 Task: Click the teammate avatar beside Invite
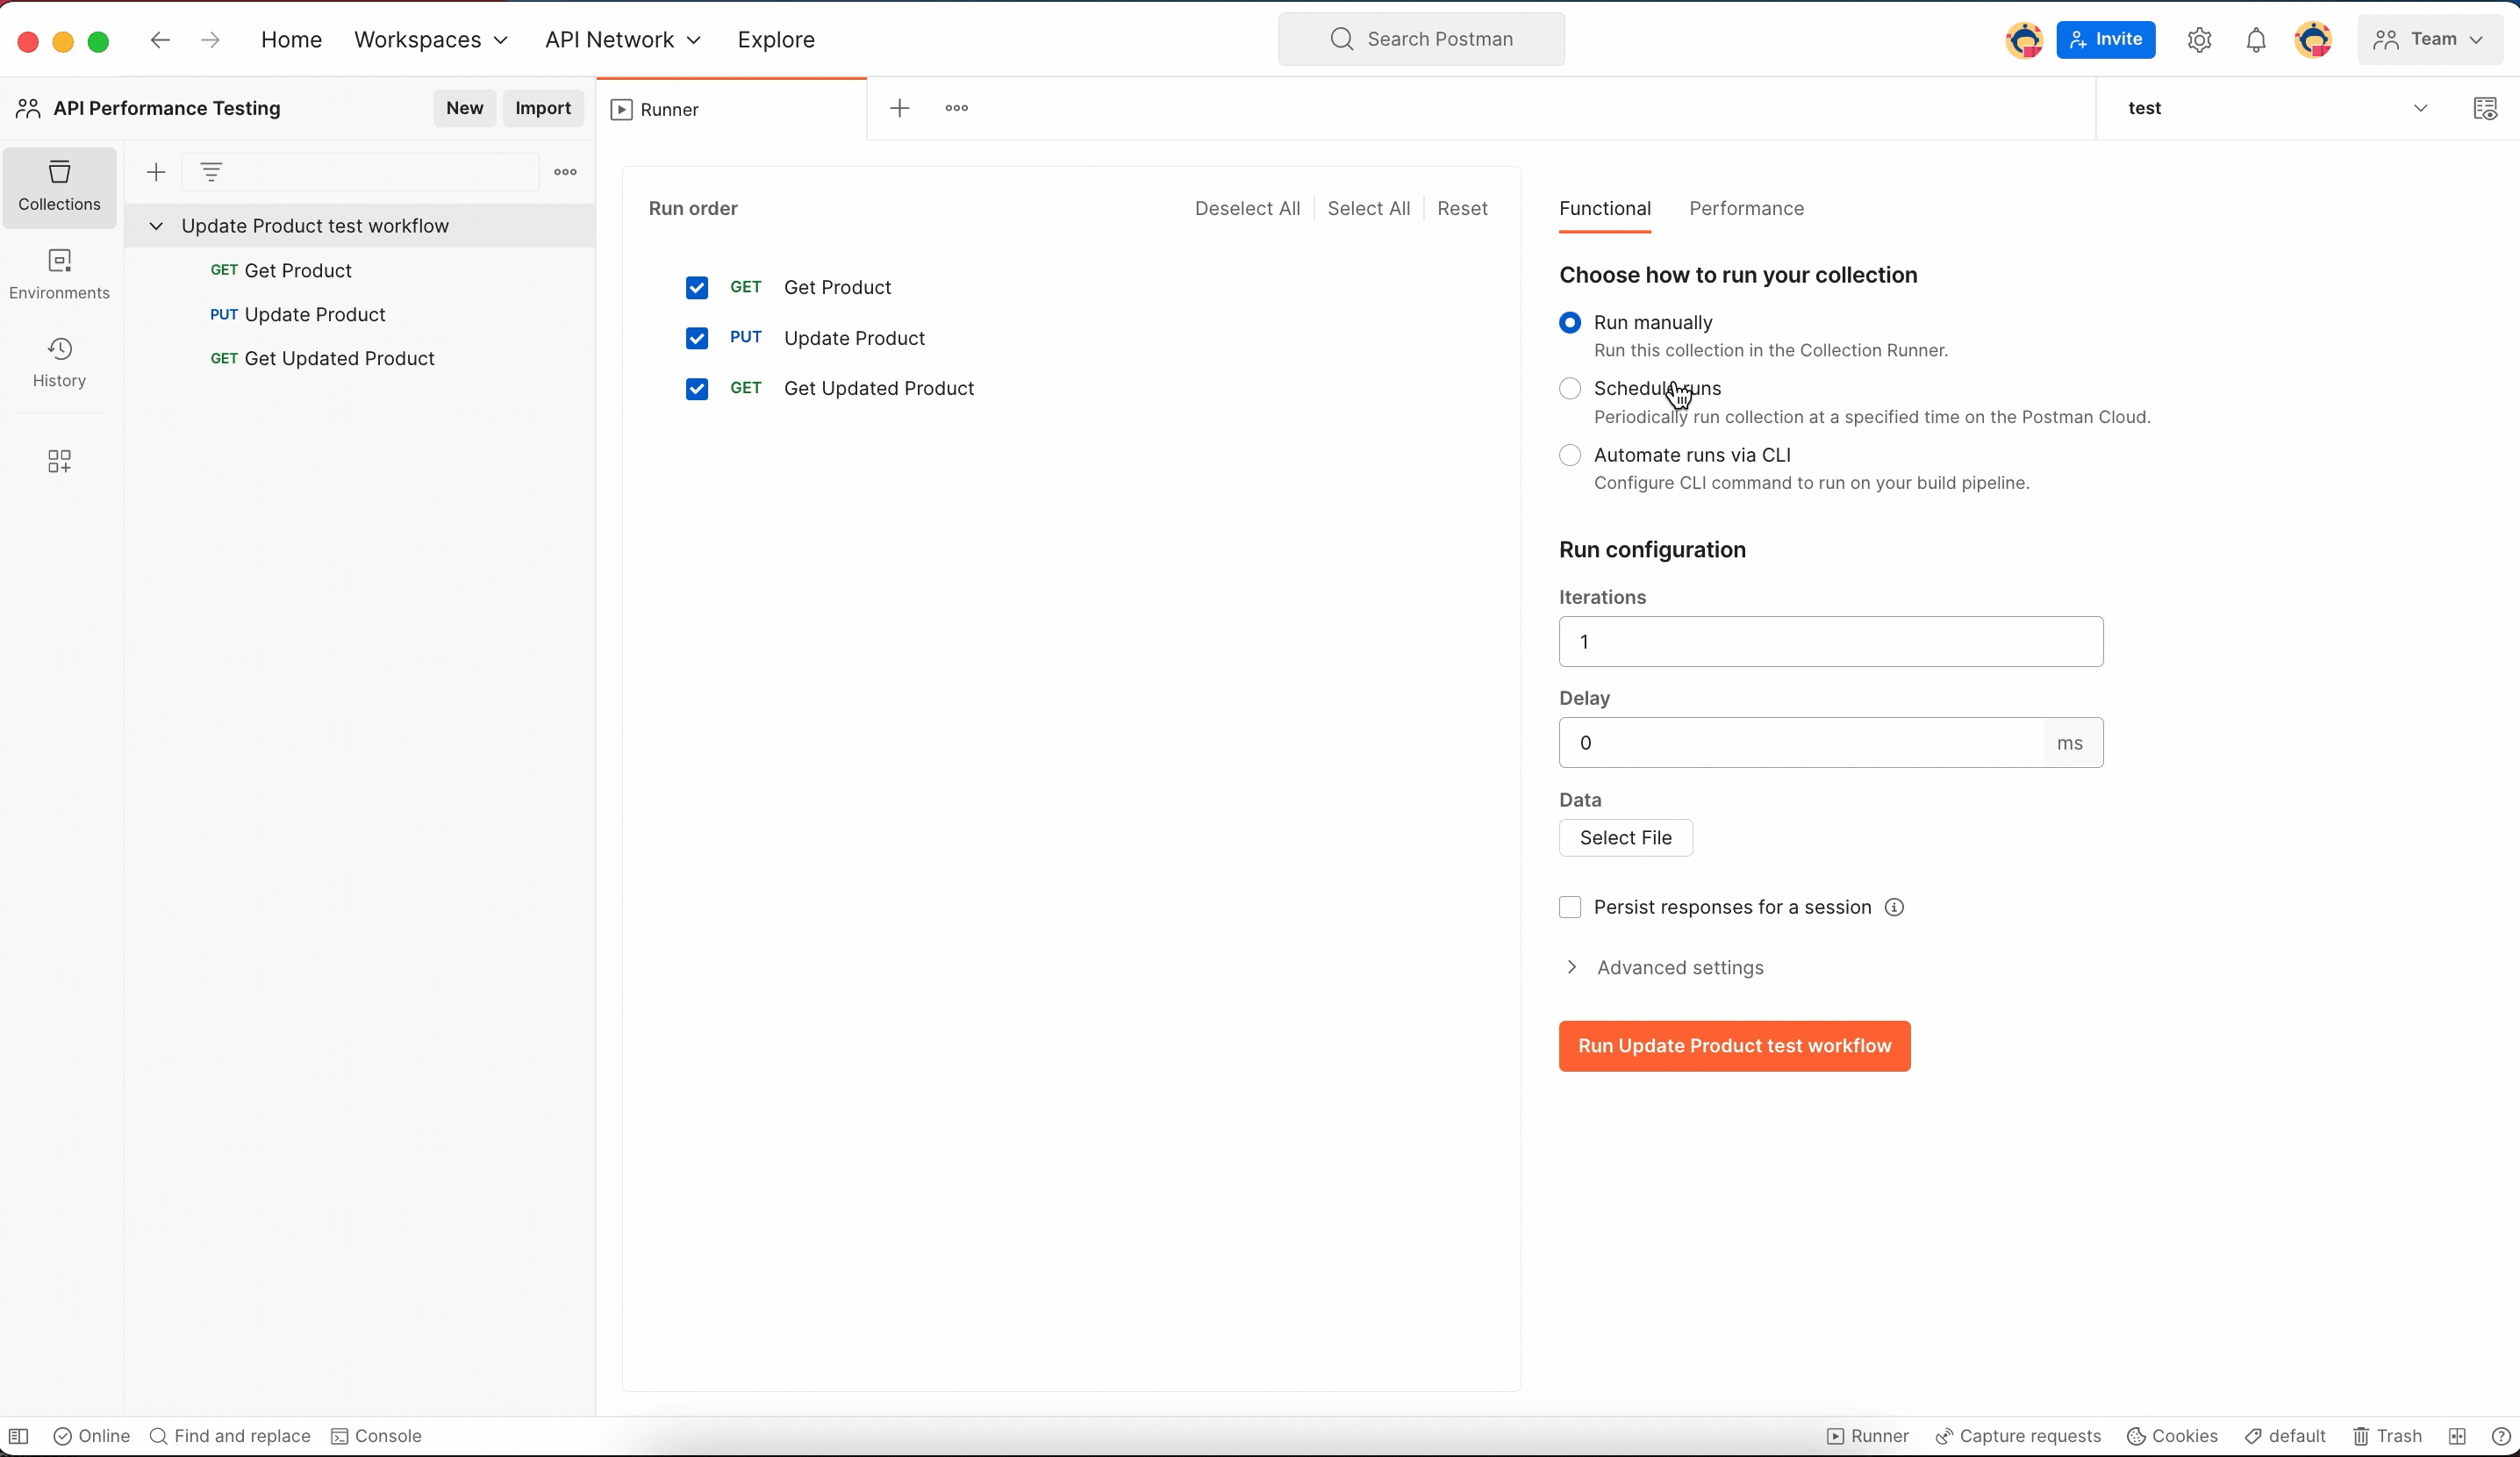(2024, 40)
